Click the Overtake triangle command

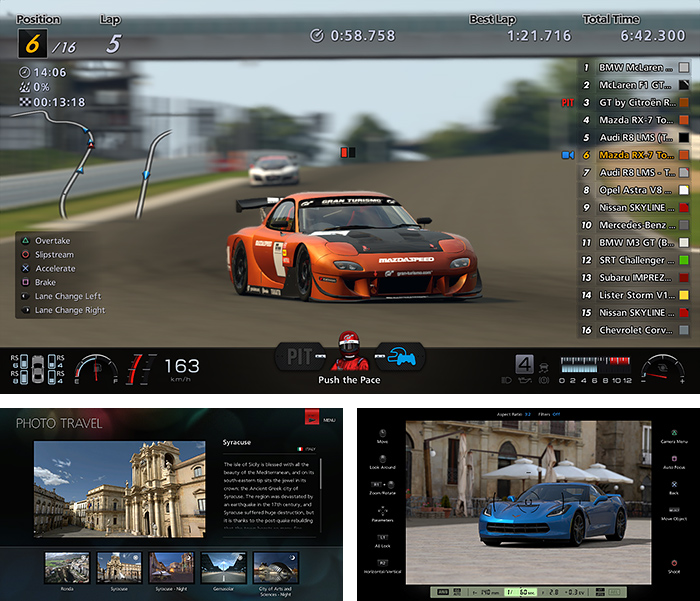tap(46, 241)
